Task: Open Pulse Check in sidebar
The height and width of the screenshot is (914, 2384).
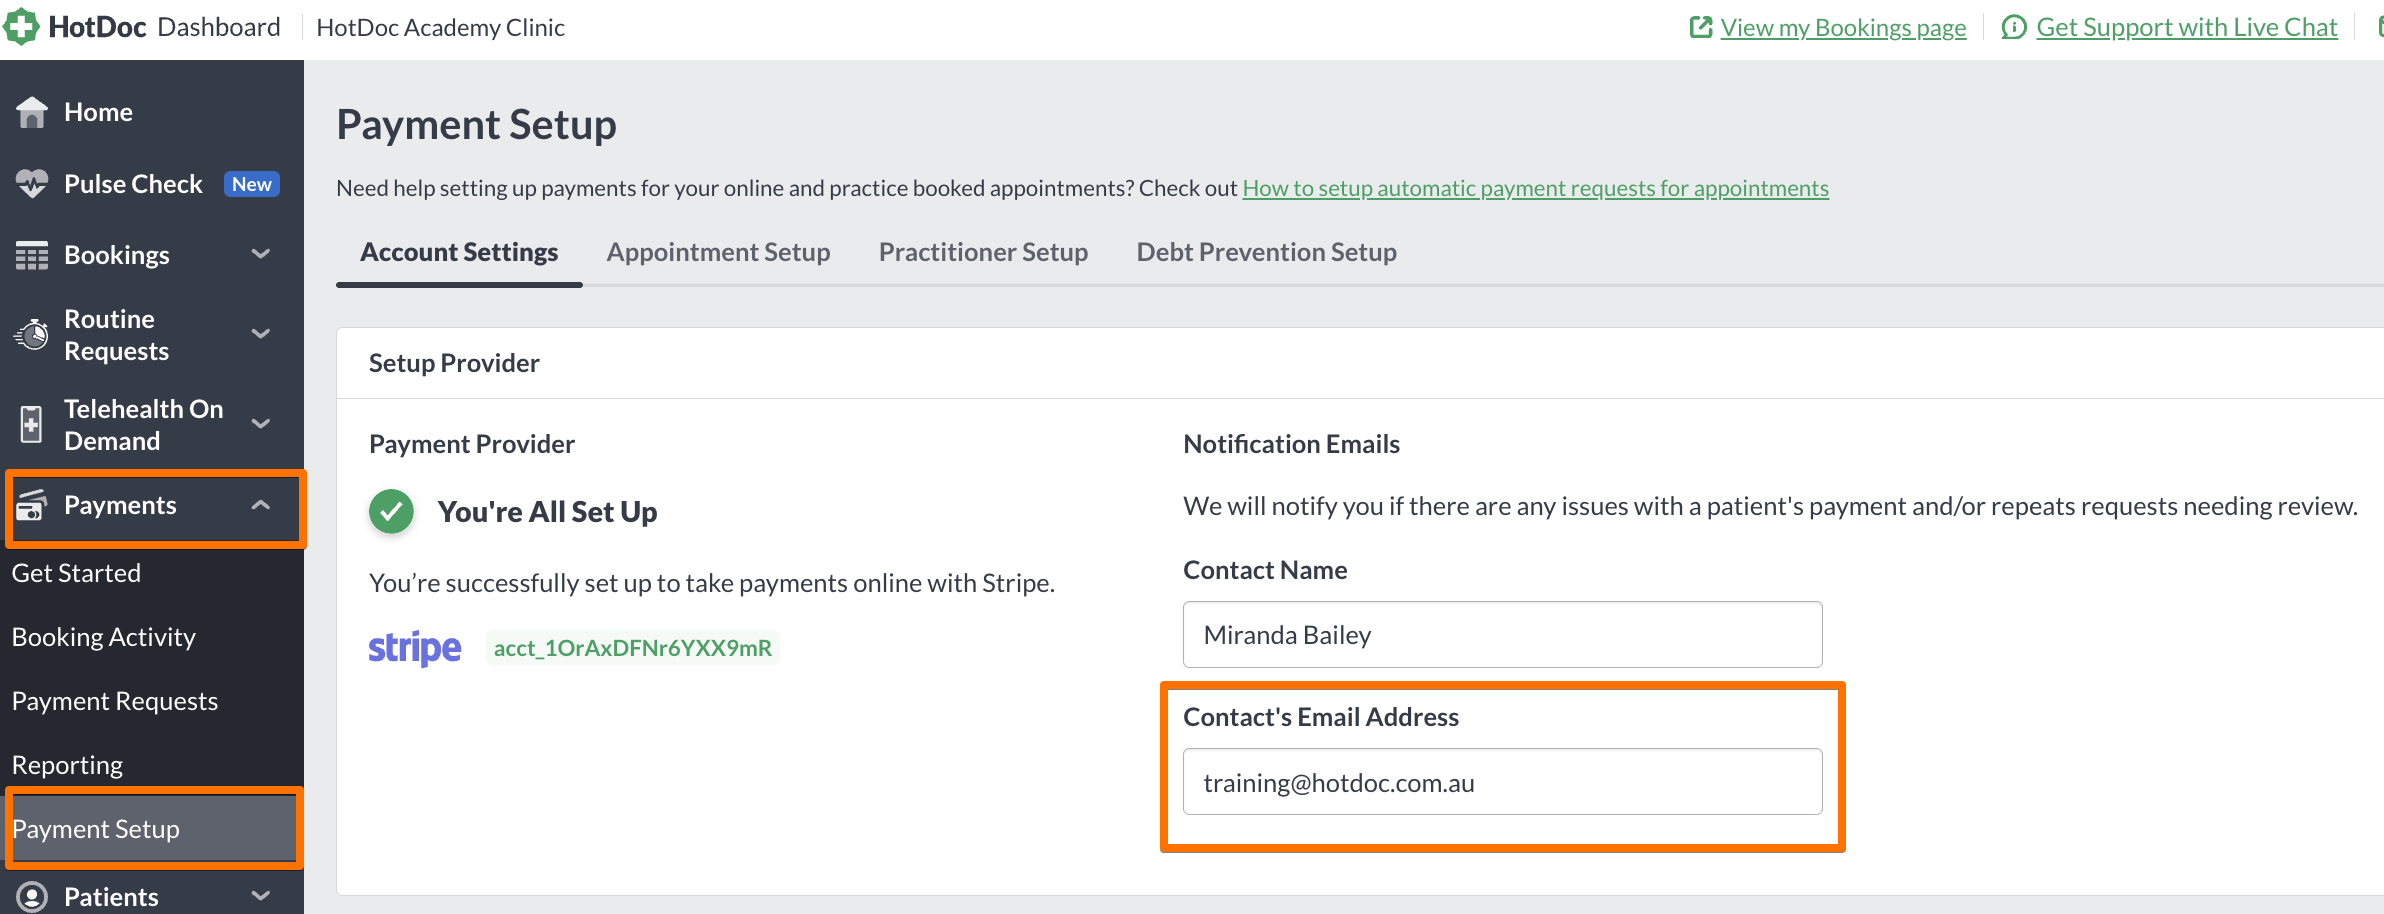Action: [x=133, y=184]
